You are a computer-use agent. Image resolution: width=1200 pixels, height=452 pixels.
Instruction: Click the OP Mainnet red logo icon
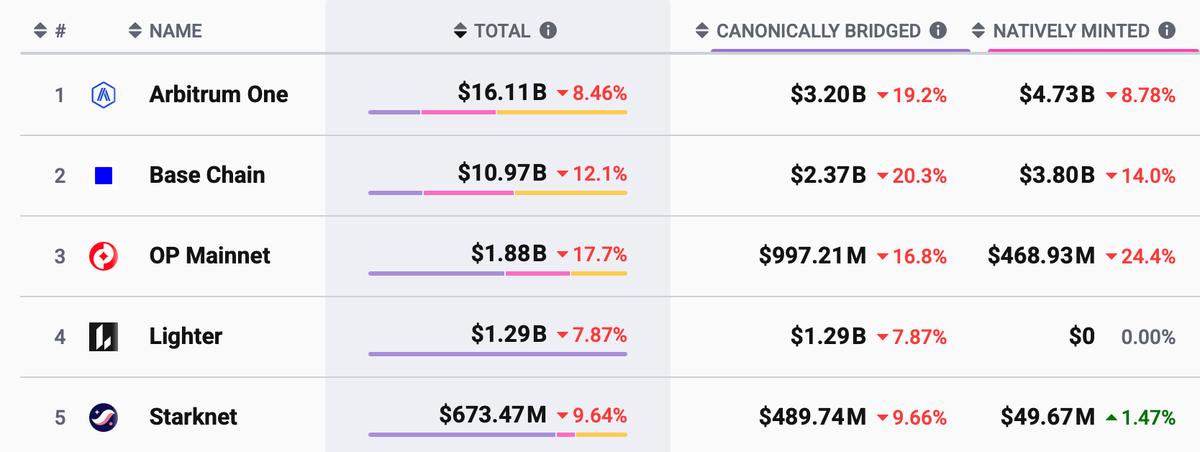(104, 257)
